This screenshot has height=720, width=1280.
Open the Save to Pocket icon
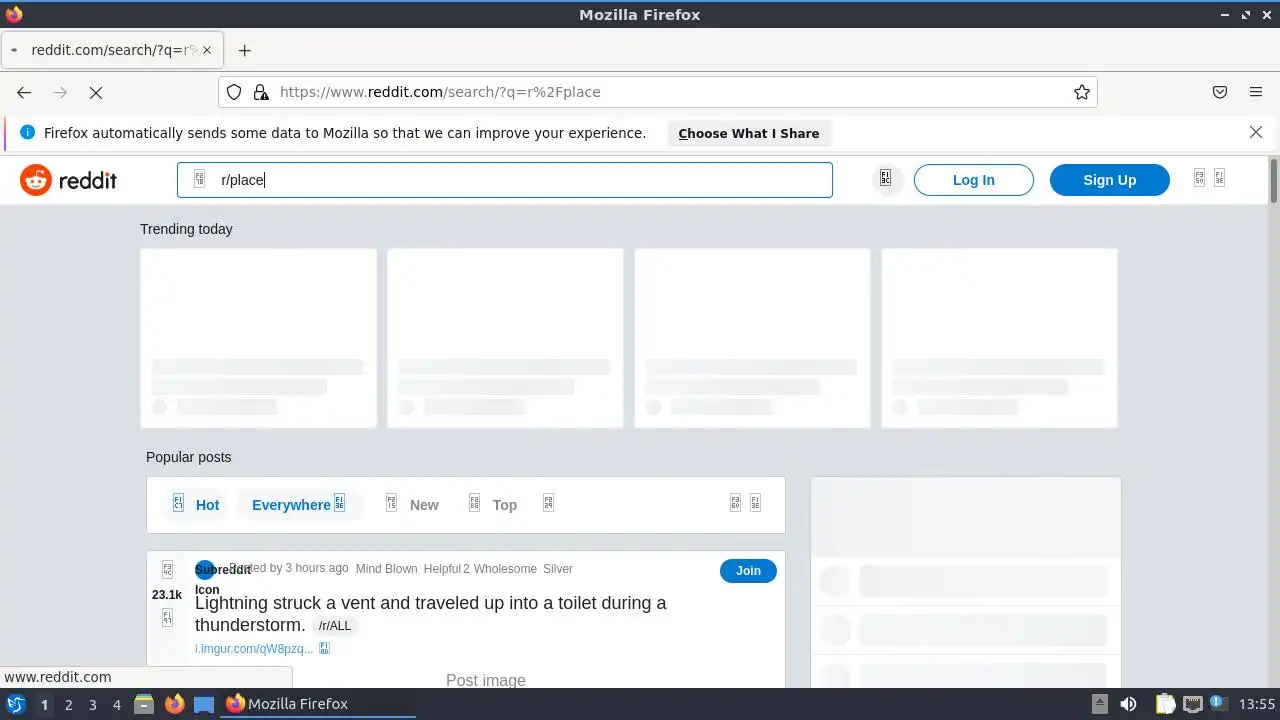click(x=1220, y=92)
